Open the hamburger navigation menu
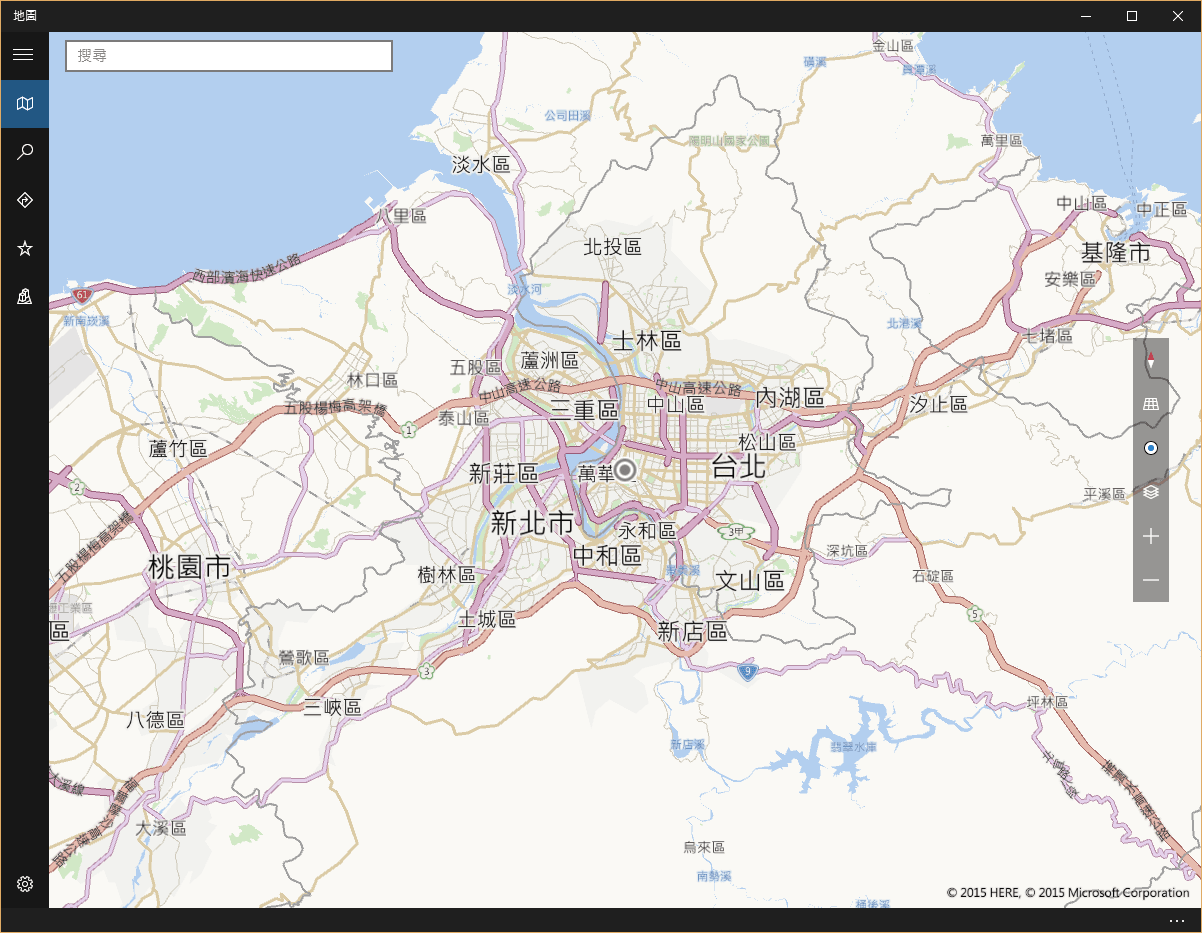 click(x=24, y=55)
